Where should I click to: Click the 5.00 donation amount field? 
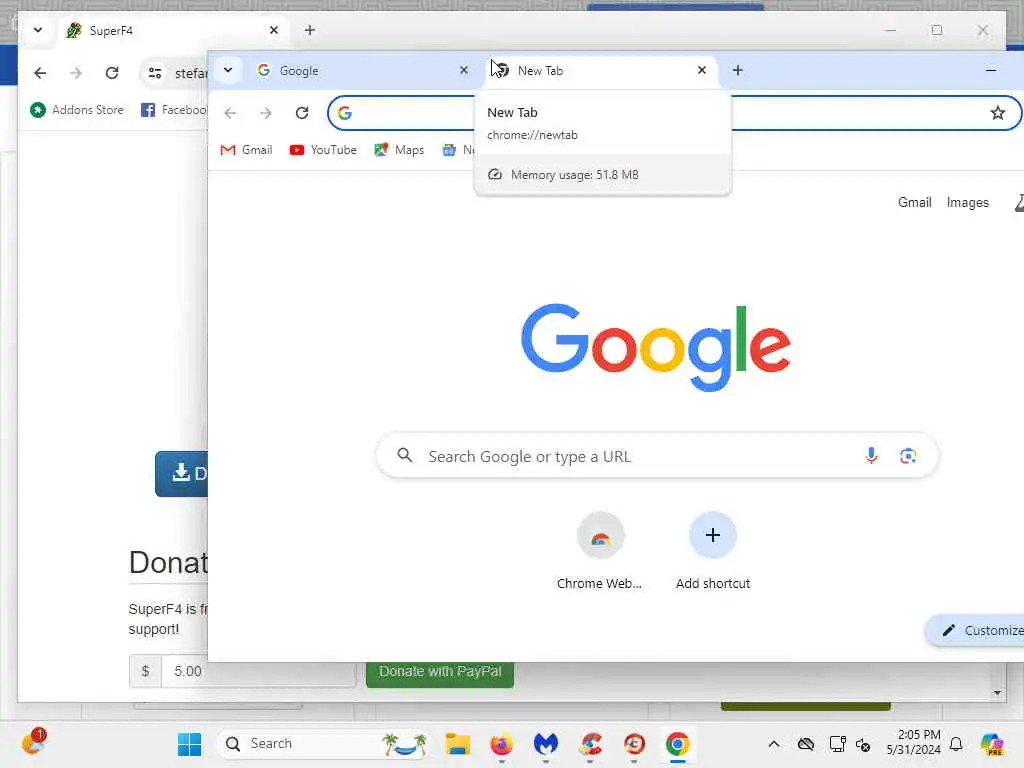[x=258, y=671]
